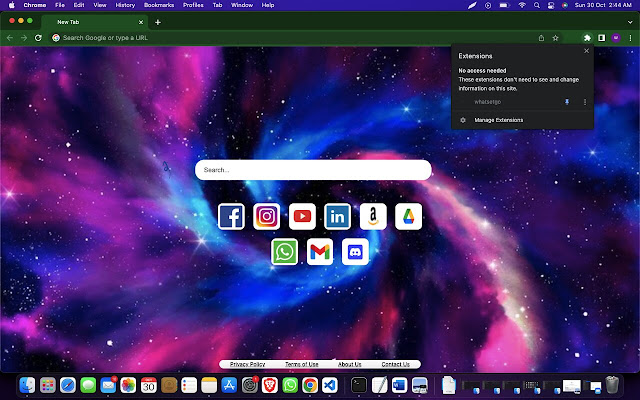
Task: Open Safari from the Dock
Action: coord(68,385)
